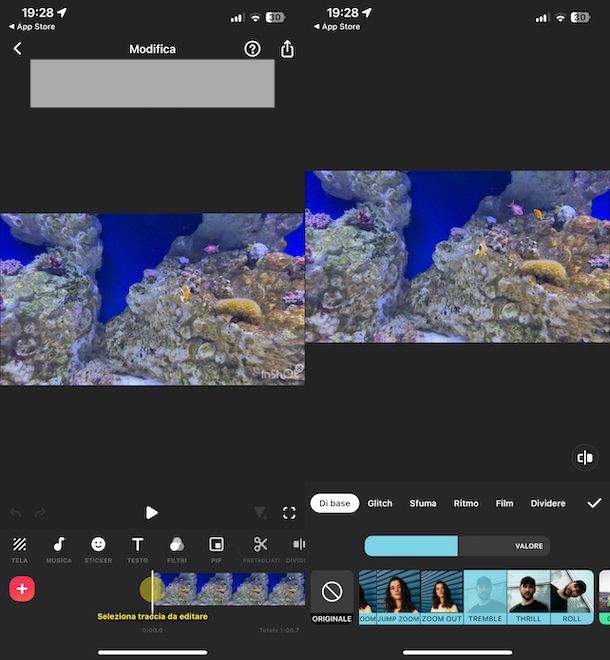Screen dimensions: 610x660
Task: Apply the Thrill effect
Action: point(528,597)
